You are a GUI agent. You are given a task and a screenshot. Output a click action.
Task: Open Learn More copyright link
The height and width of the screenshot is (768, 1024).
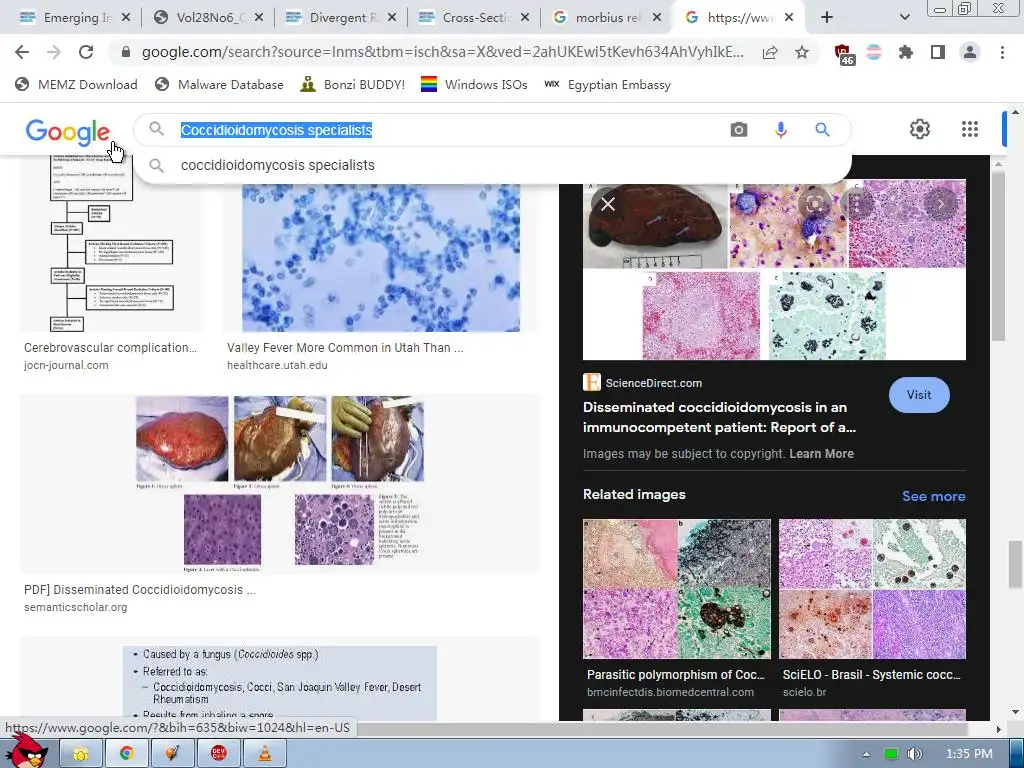tap(821, 453)
